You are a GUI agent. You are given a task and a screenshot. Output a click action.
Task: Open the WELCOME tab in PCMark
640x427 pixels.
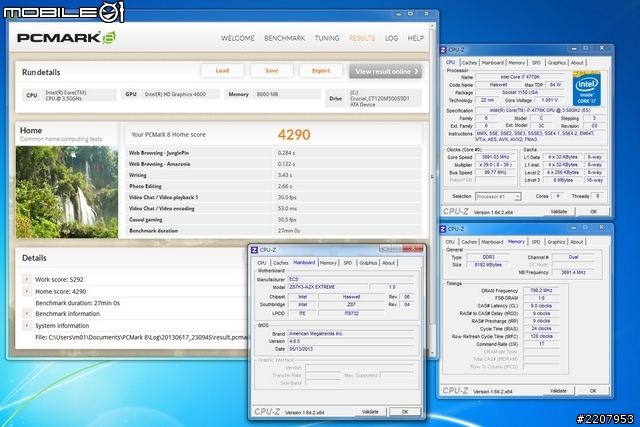[238, 38]
